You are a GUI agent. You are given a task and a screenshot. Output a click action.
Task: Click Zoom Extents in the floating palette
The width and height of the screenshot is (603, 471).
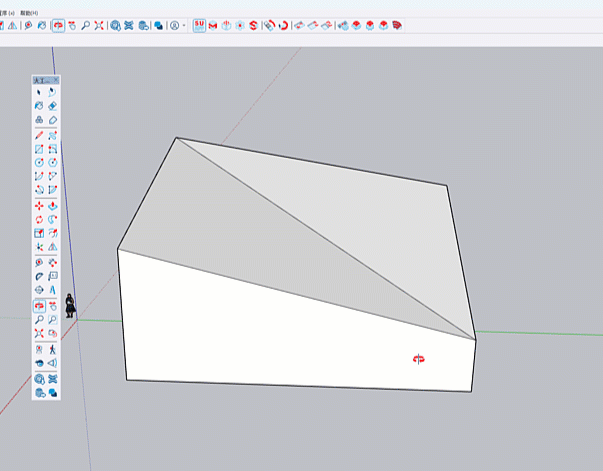pyautogui.click(x=39, y=334)
